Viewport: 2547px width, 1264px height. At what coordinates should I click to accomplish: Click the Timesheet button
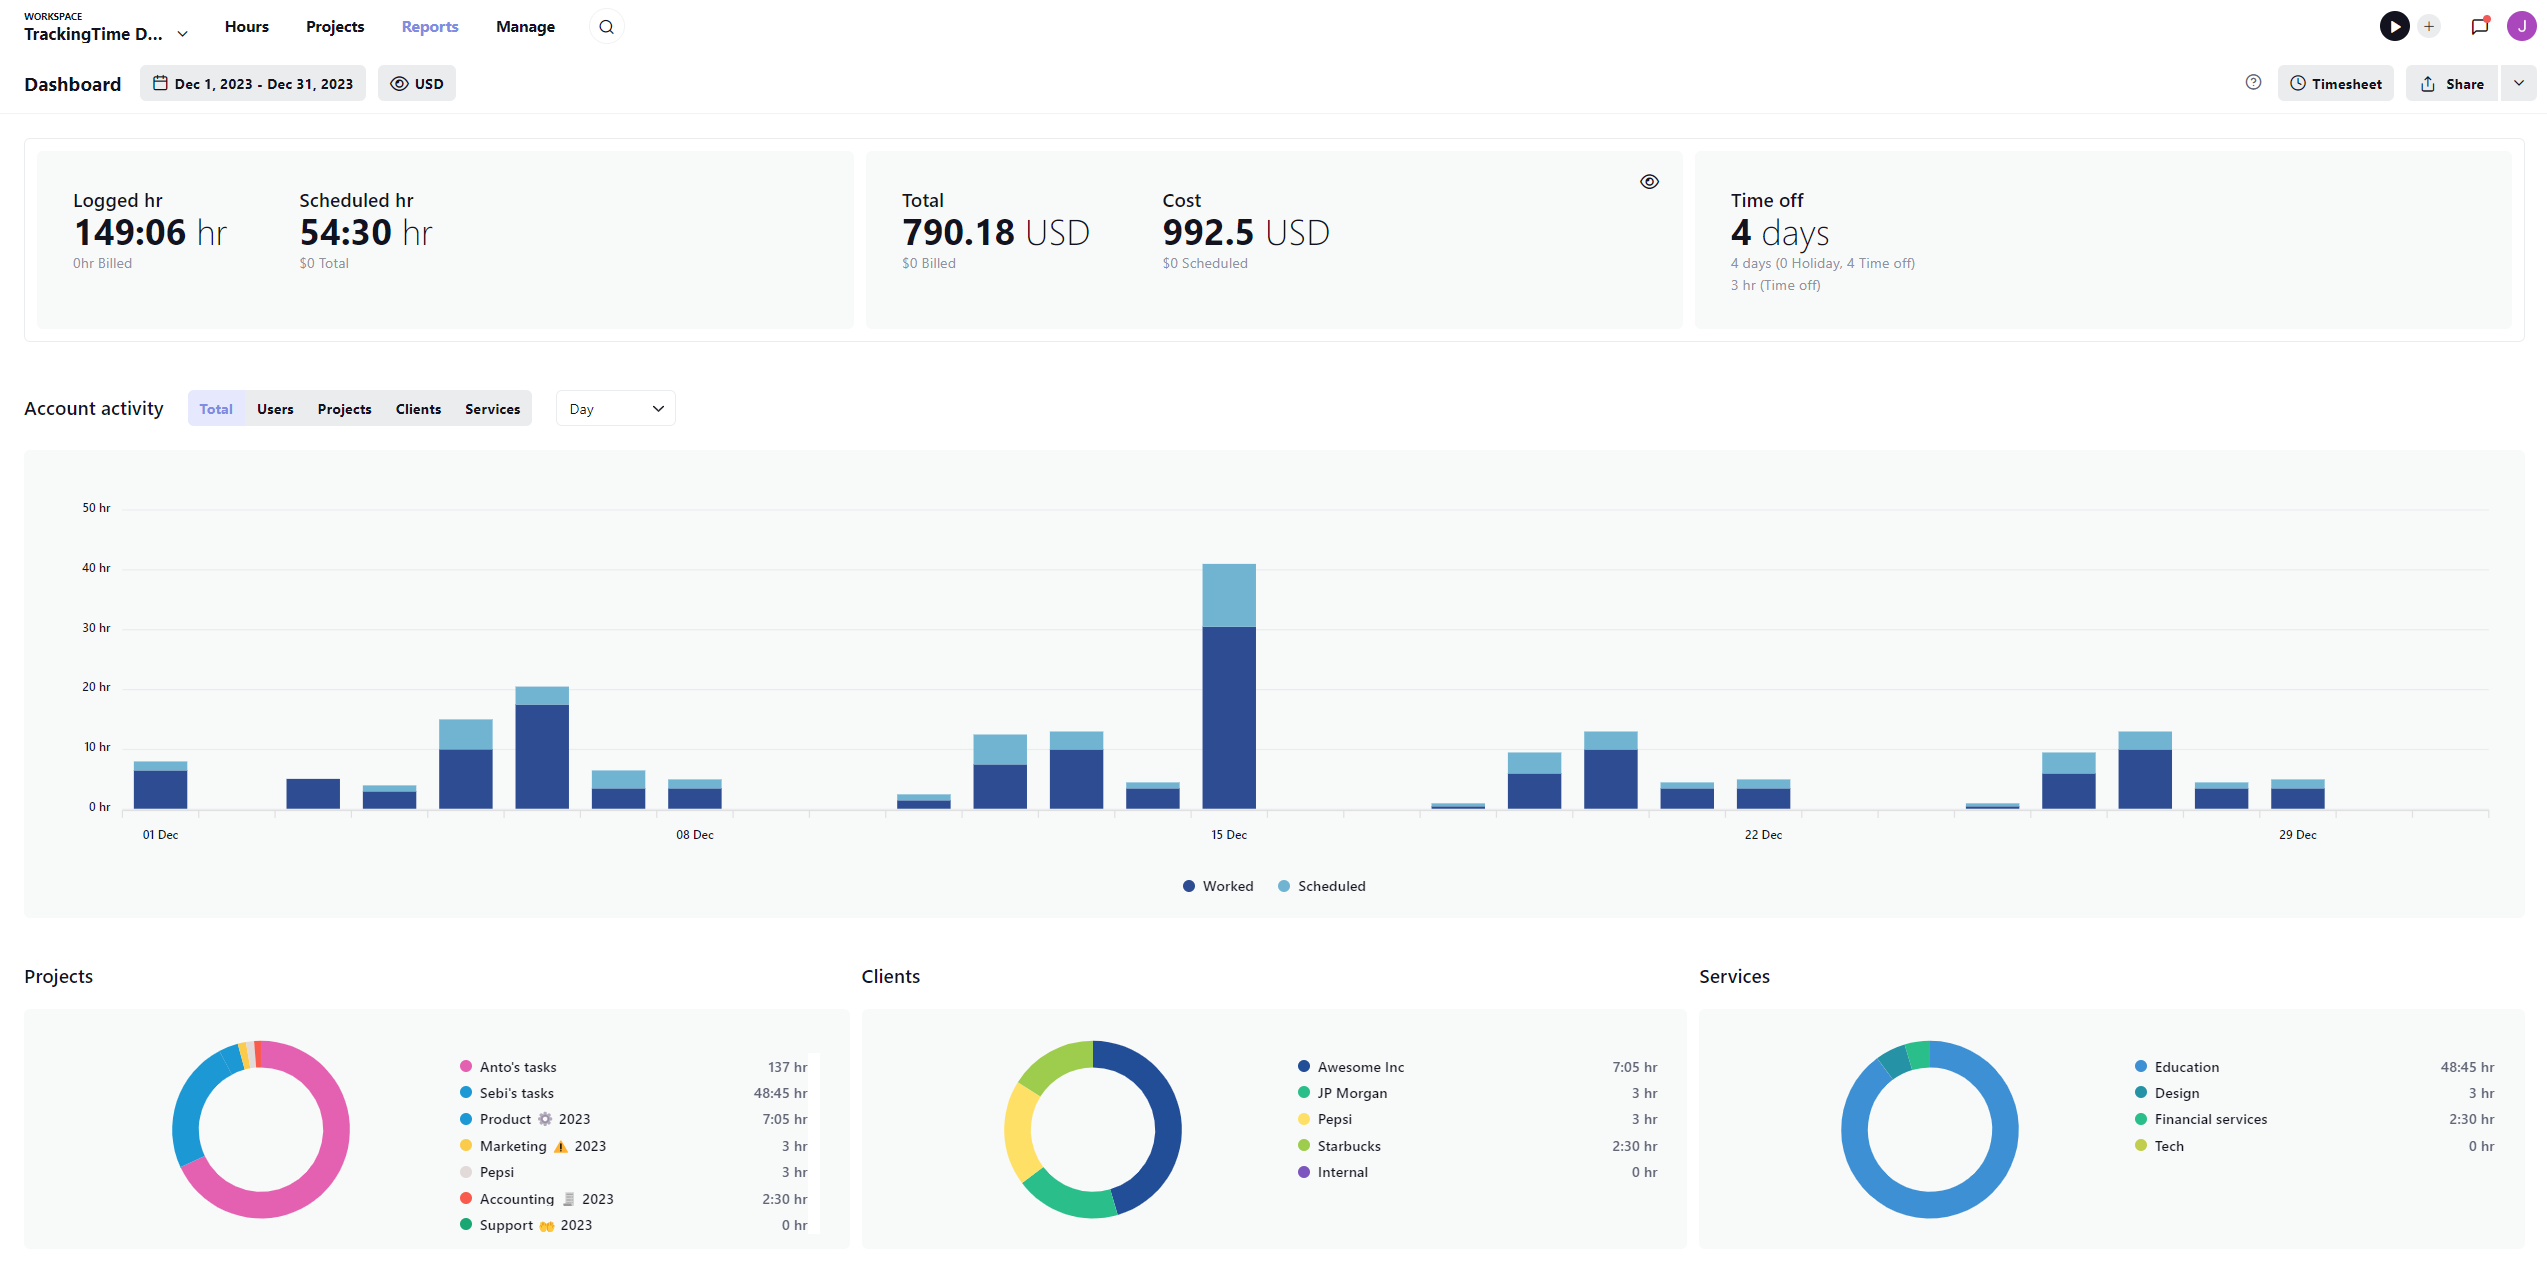point(2336,84)
